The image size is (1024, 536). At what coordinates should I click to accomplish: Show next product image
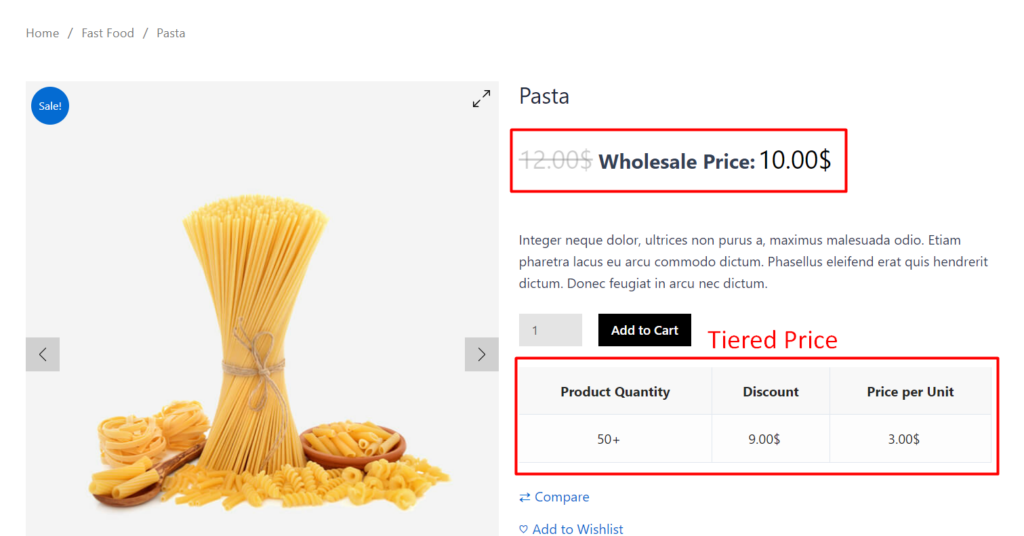[x=481, y=354]
